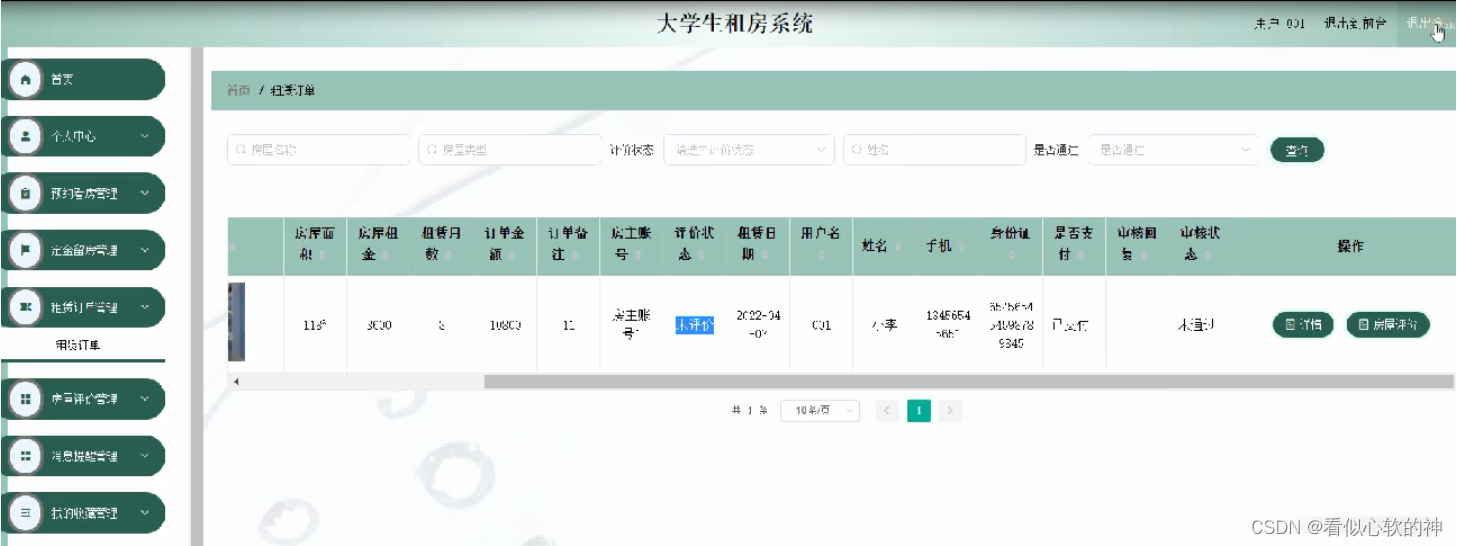The height and width of the screenshot is (546, 1457).
Task: Sort table by 审核状态 column arrows
Action: pyautogui.click(x=1207, y=255)
